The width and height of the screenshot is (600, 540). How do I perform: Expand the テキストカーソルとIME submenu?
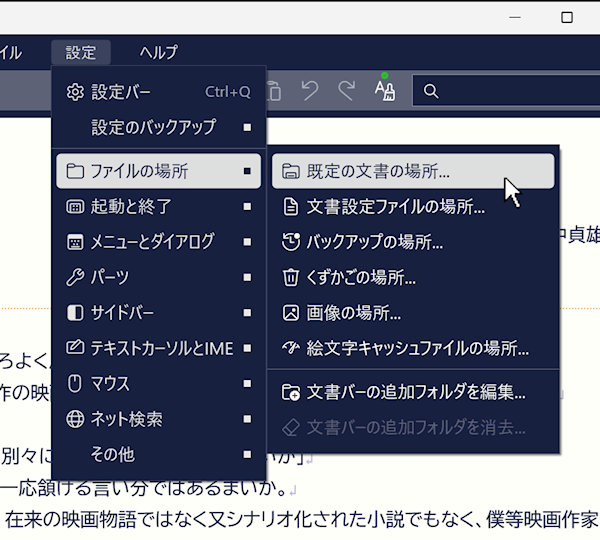tap(158, 348)
